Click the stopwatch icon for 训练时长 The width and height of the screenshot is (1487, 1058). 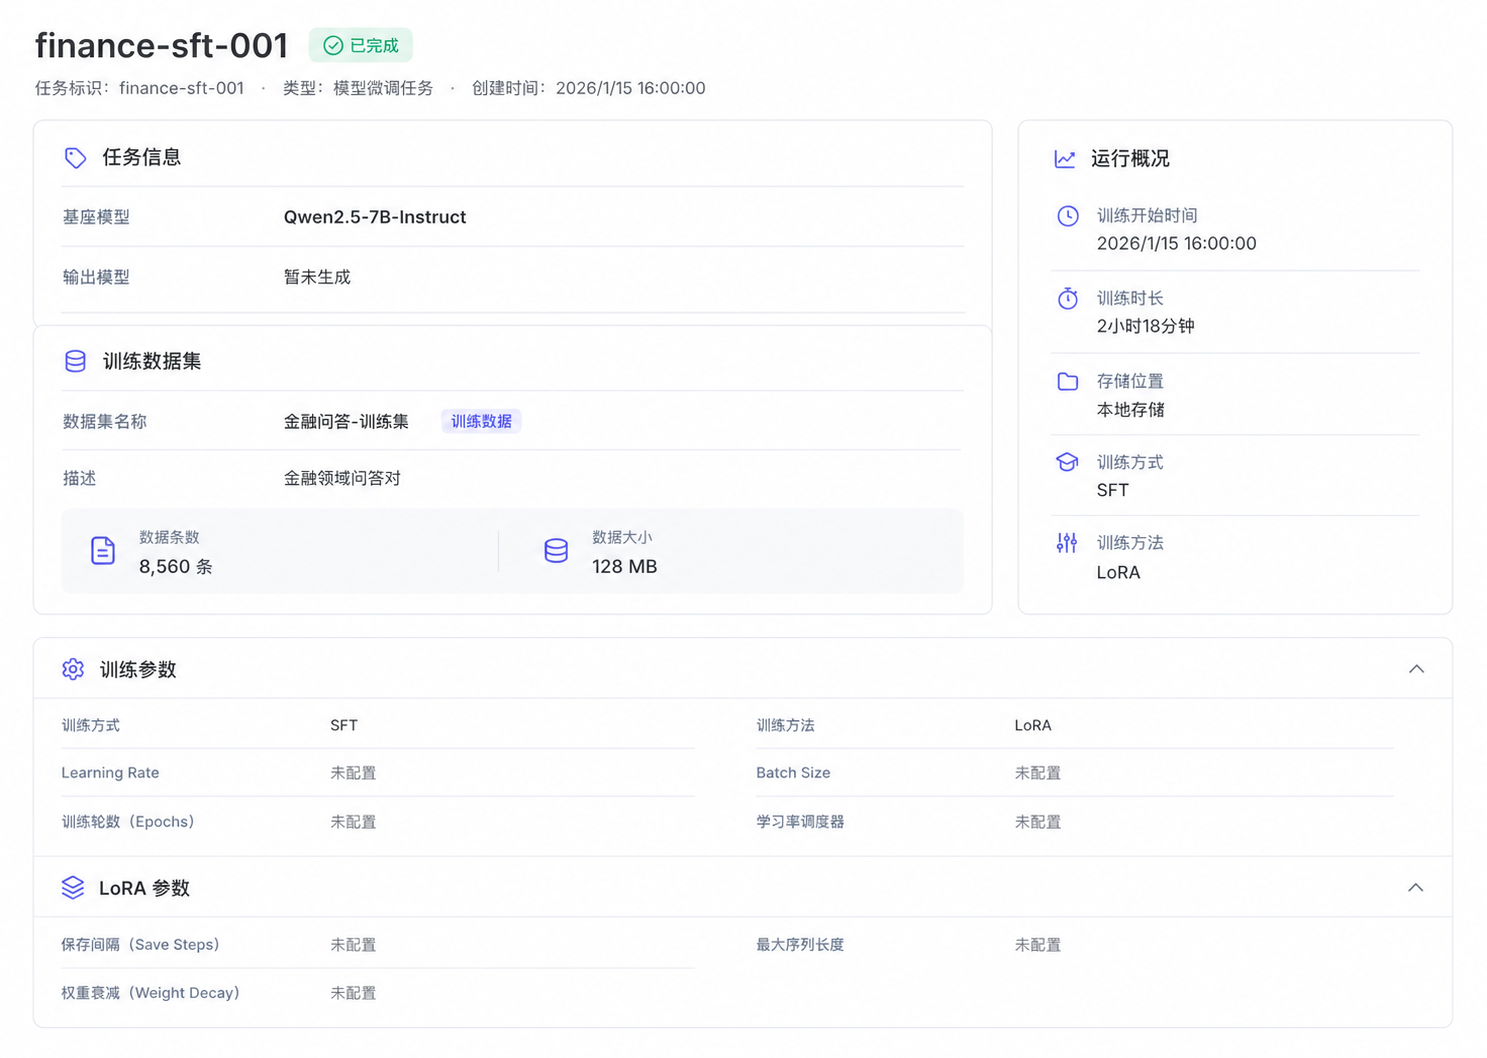[x=1068, y=298]
